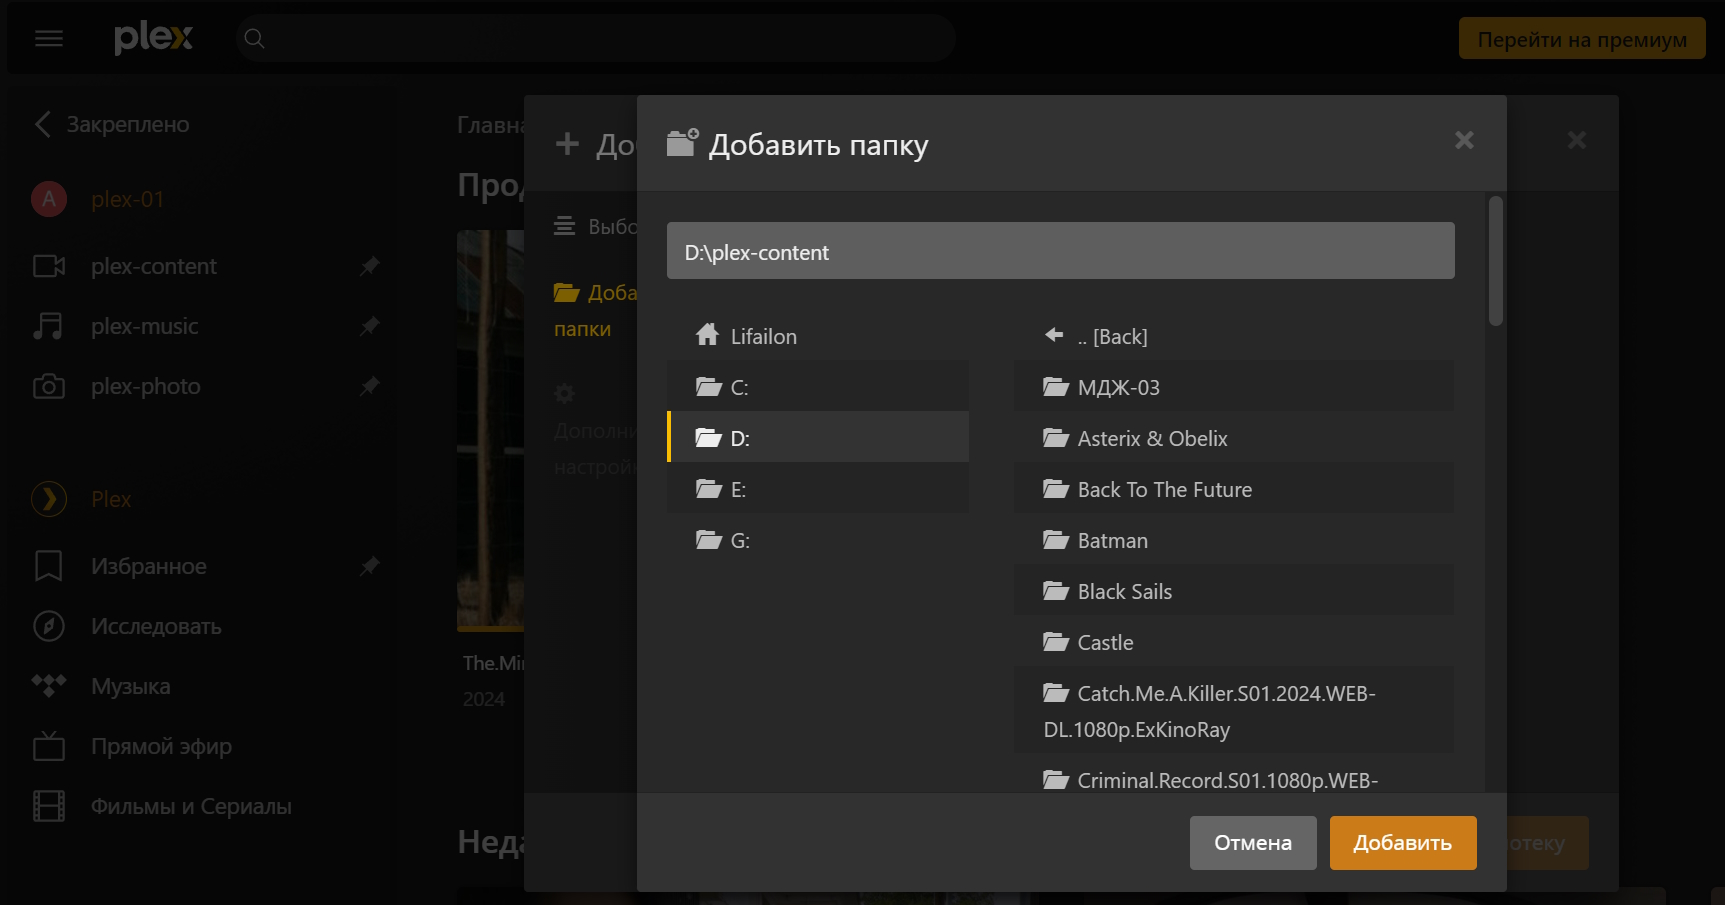Open the Castle folder
This screenshot has height=905, width=1725.
coord(1234,642)
